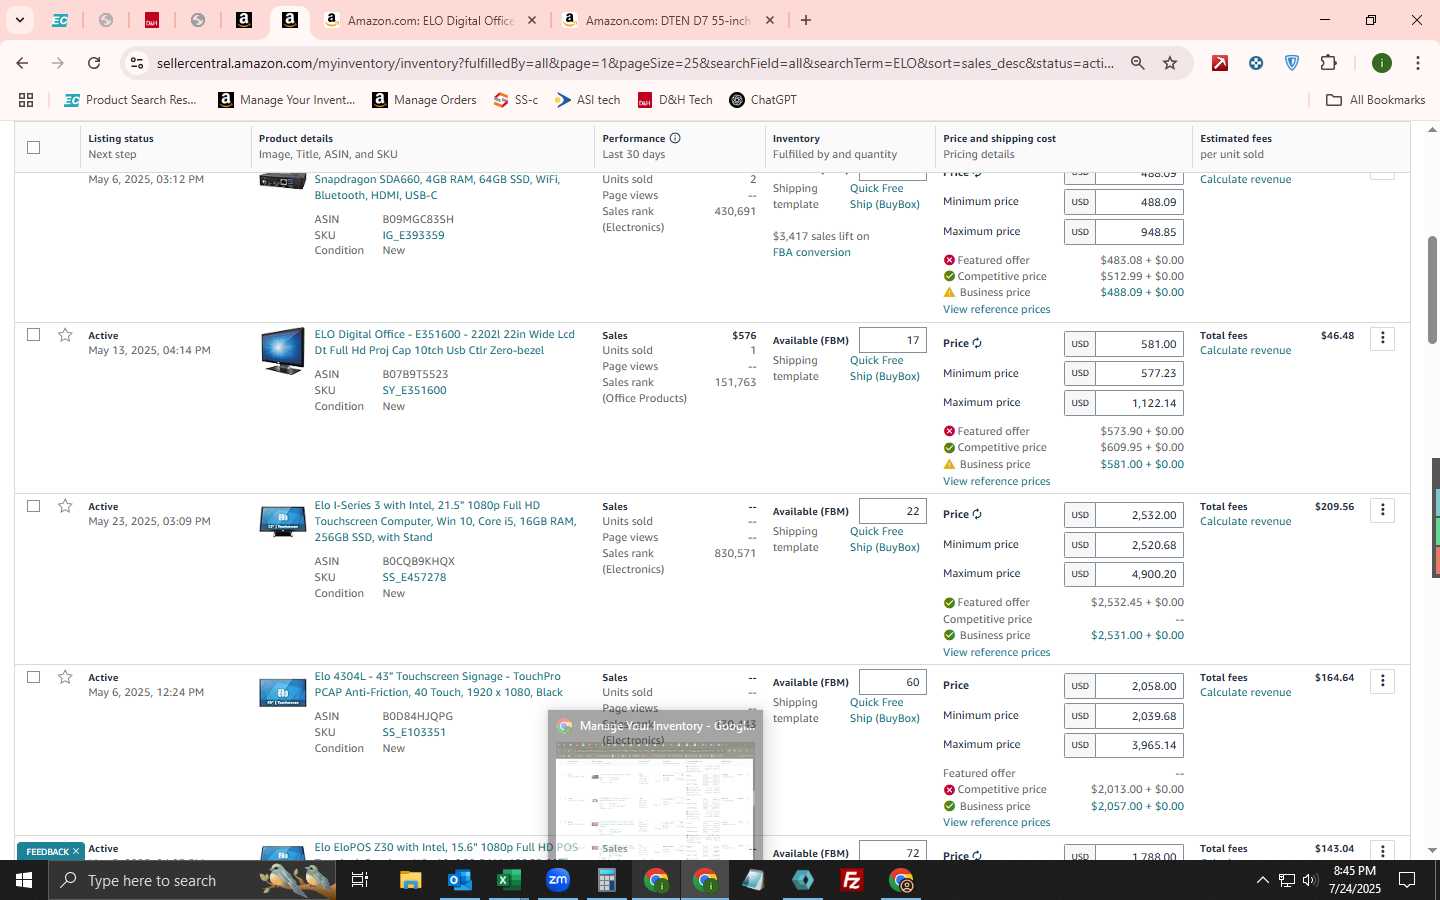Click the Minimum price field showing 577.23
The width and height of the screenshot is (1440, 900).
point(1139,373)
